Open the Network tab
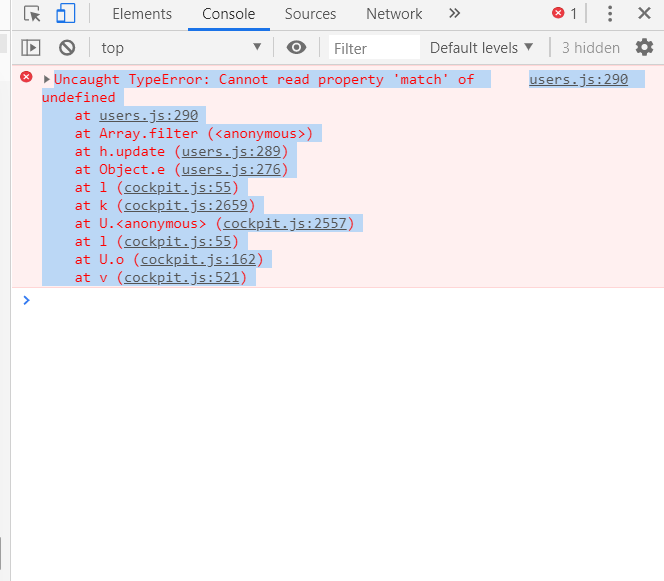664x581 pixels. click(x=394, y=14)
